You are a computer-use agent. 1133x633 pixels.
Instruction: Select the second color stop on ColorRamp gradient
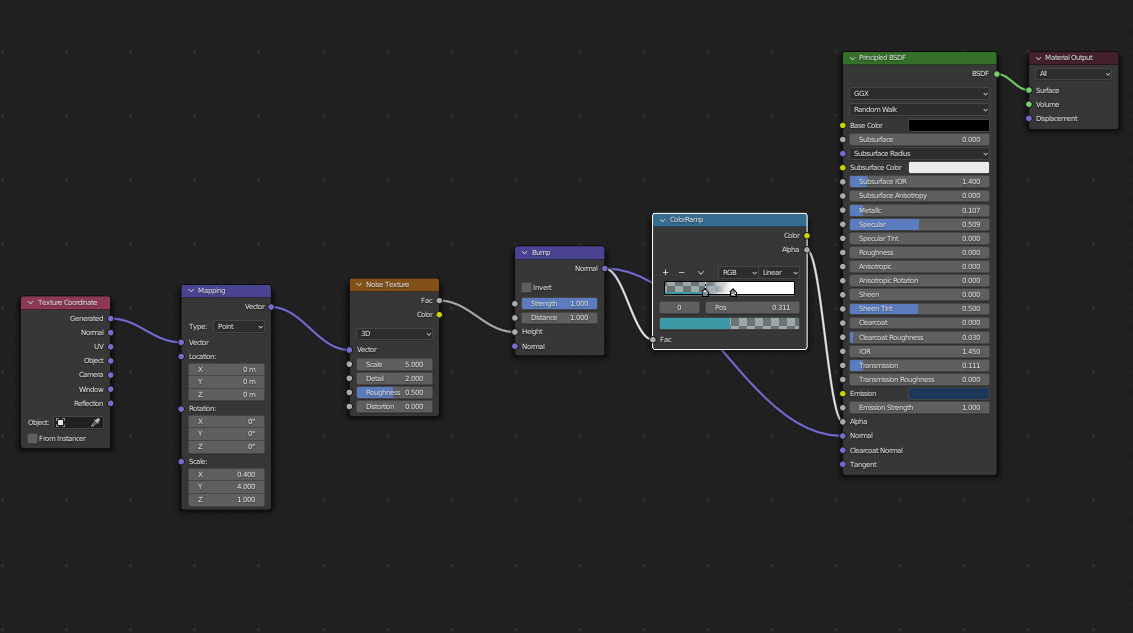[733, 293]
